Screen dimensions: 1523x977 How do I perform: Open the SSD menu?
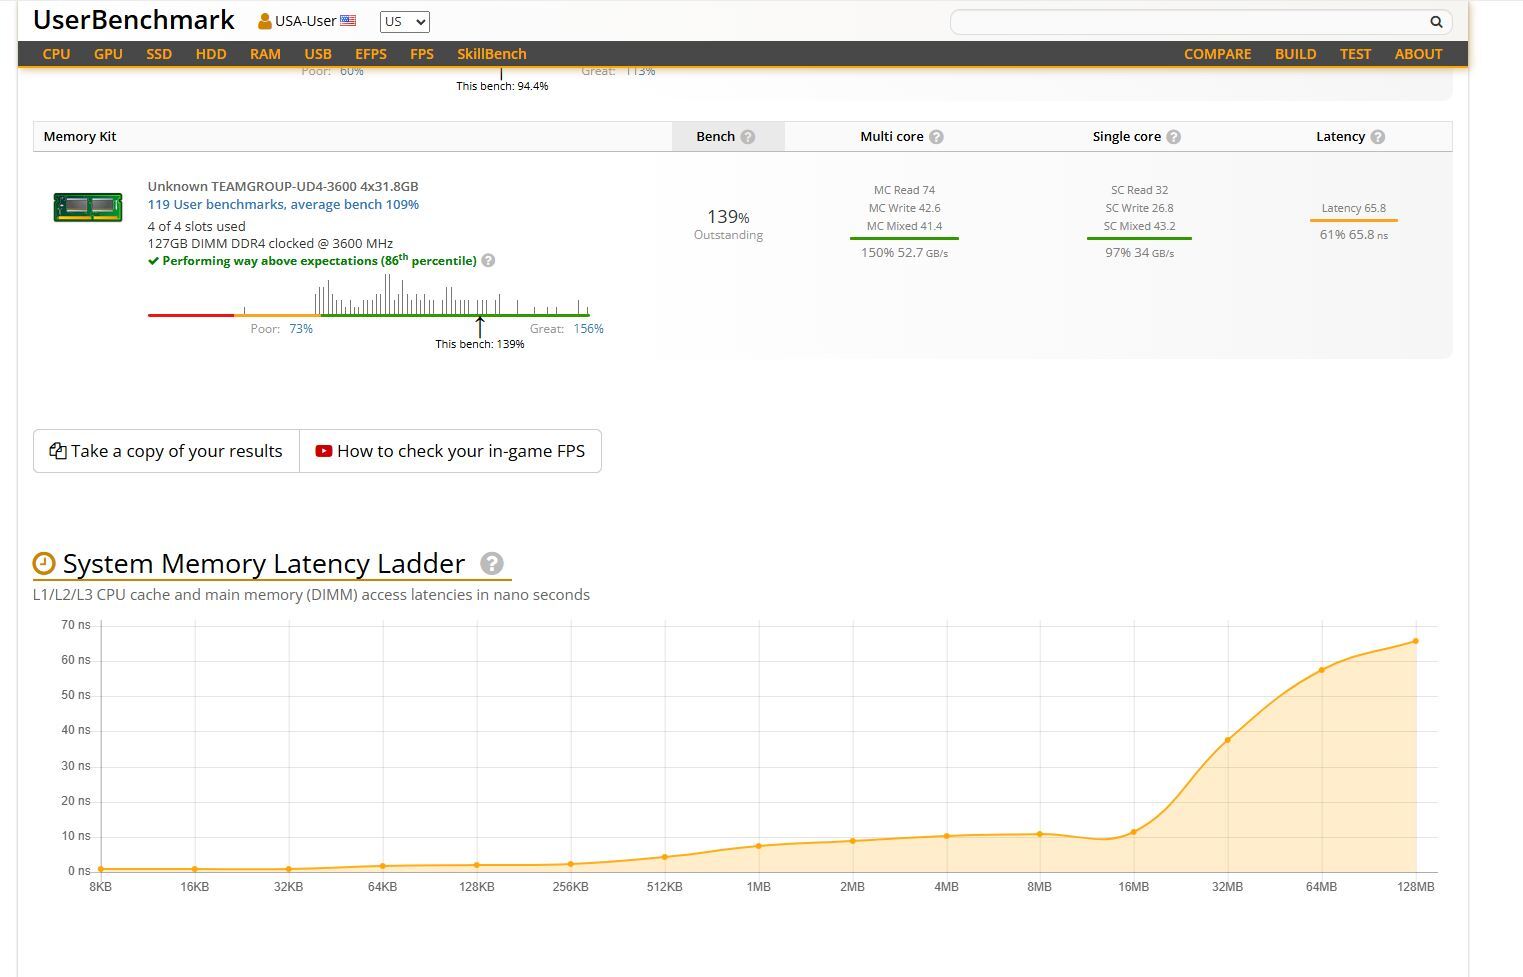coord(159,54)
